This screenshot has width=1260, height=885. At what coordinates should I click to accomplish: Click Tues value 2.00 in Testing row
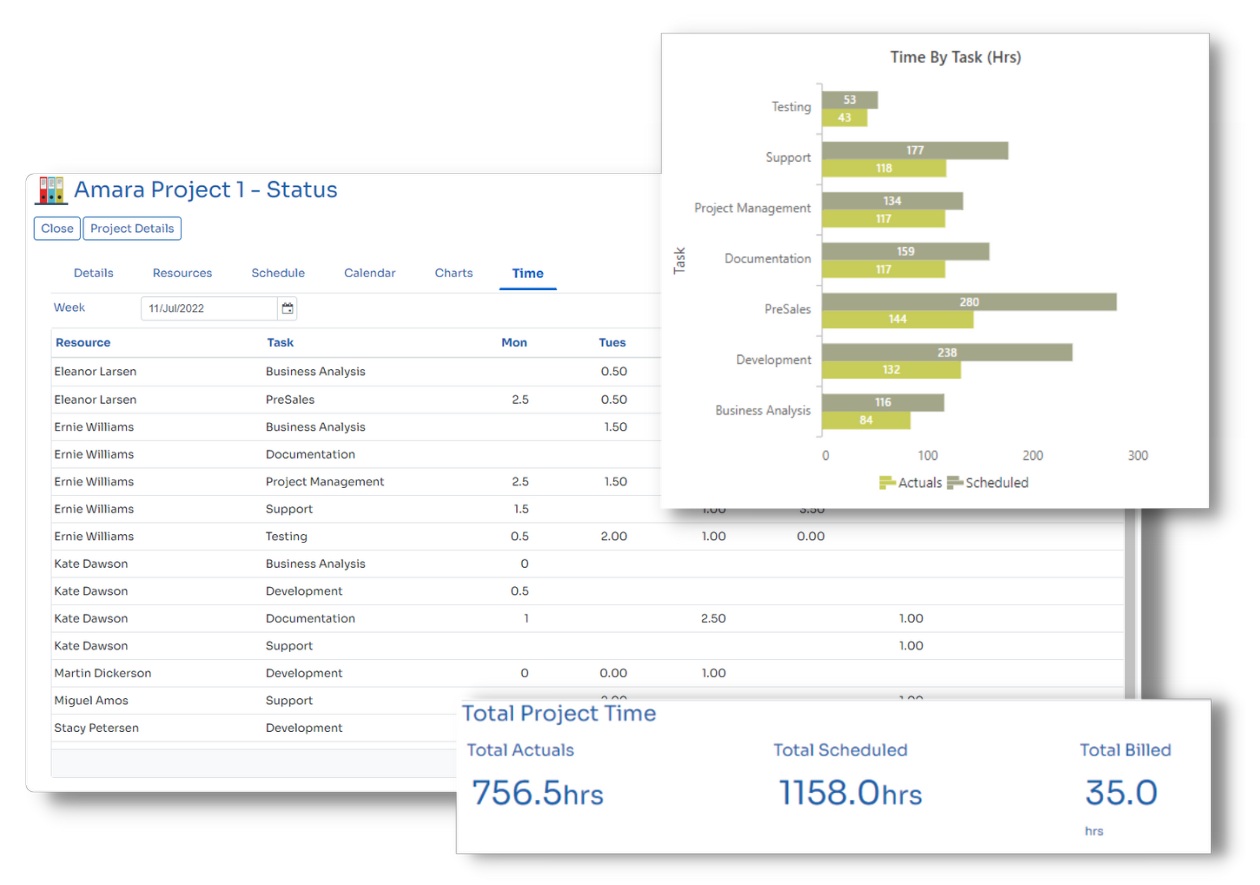[613, 536]
